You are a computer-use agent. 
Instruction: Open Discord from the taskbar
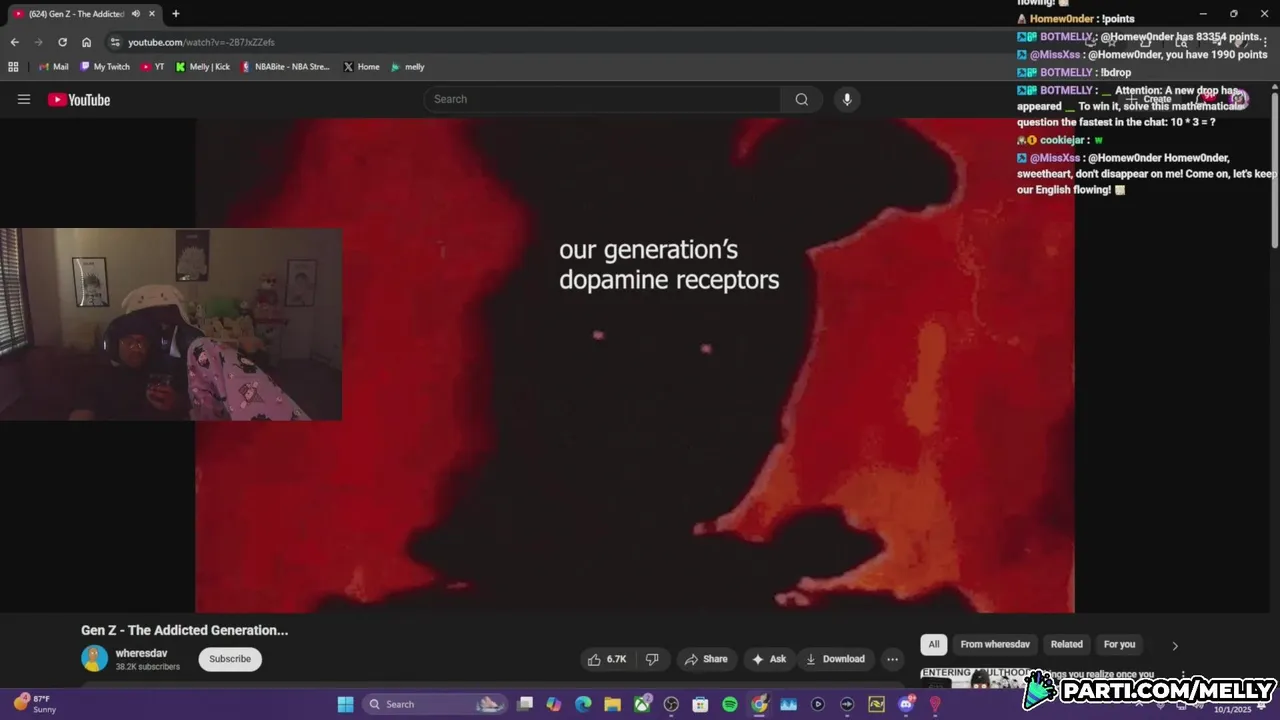pos(906,704)
